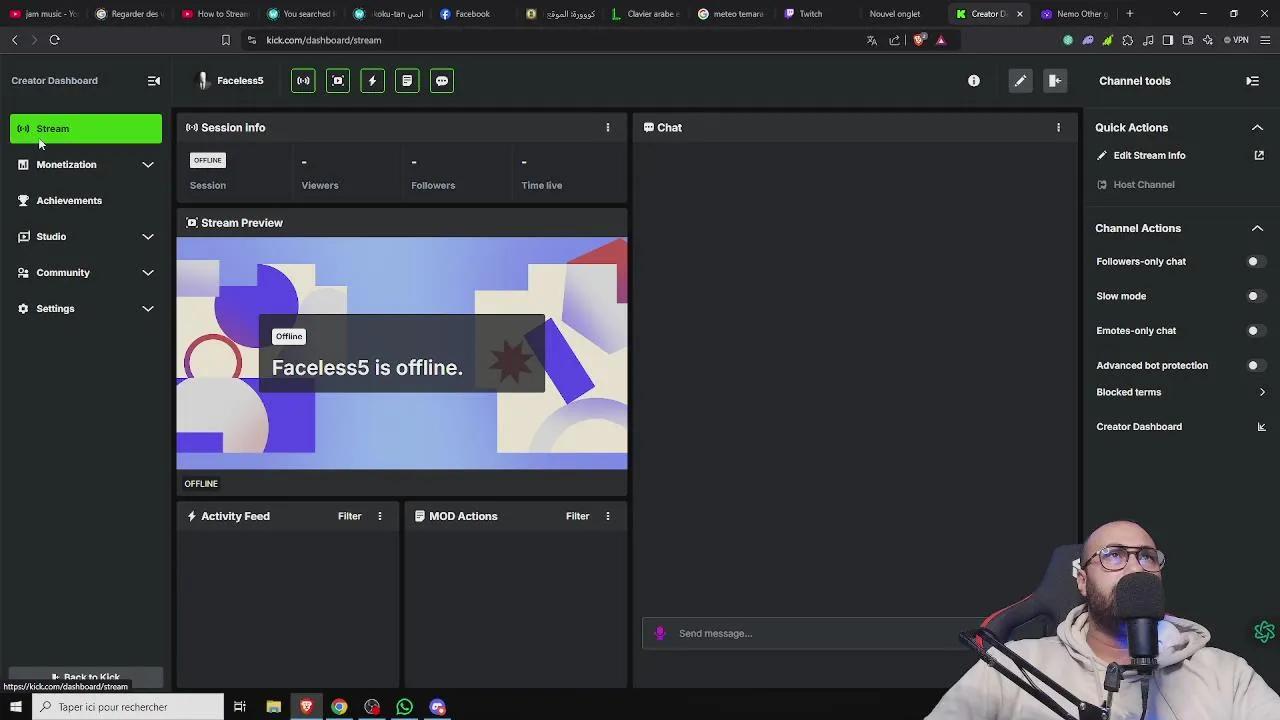The height and width of the screenshot is (720, 1280).
Task: Click the info icon near Channel tools
Action: click(973, 80)
